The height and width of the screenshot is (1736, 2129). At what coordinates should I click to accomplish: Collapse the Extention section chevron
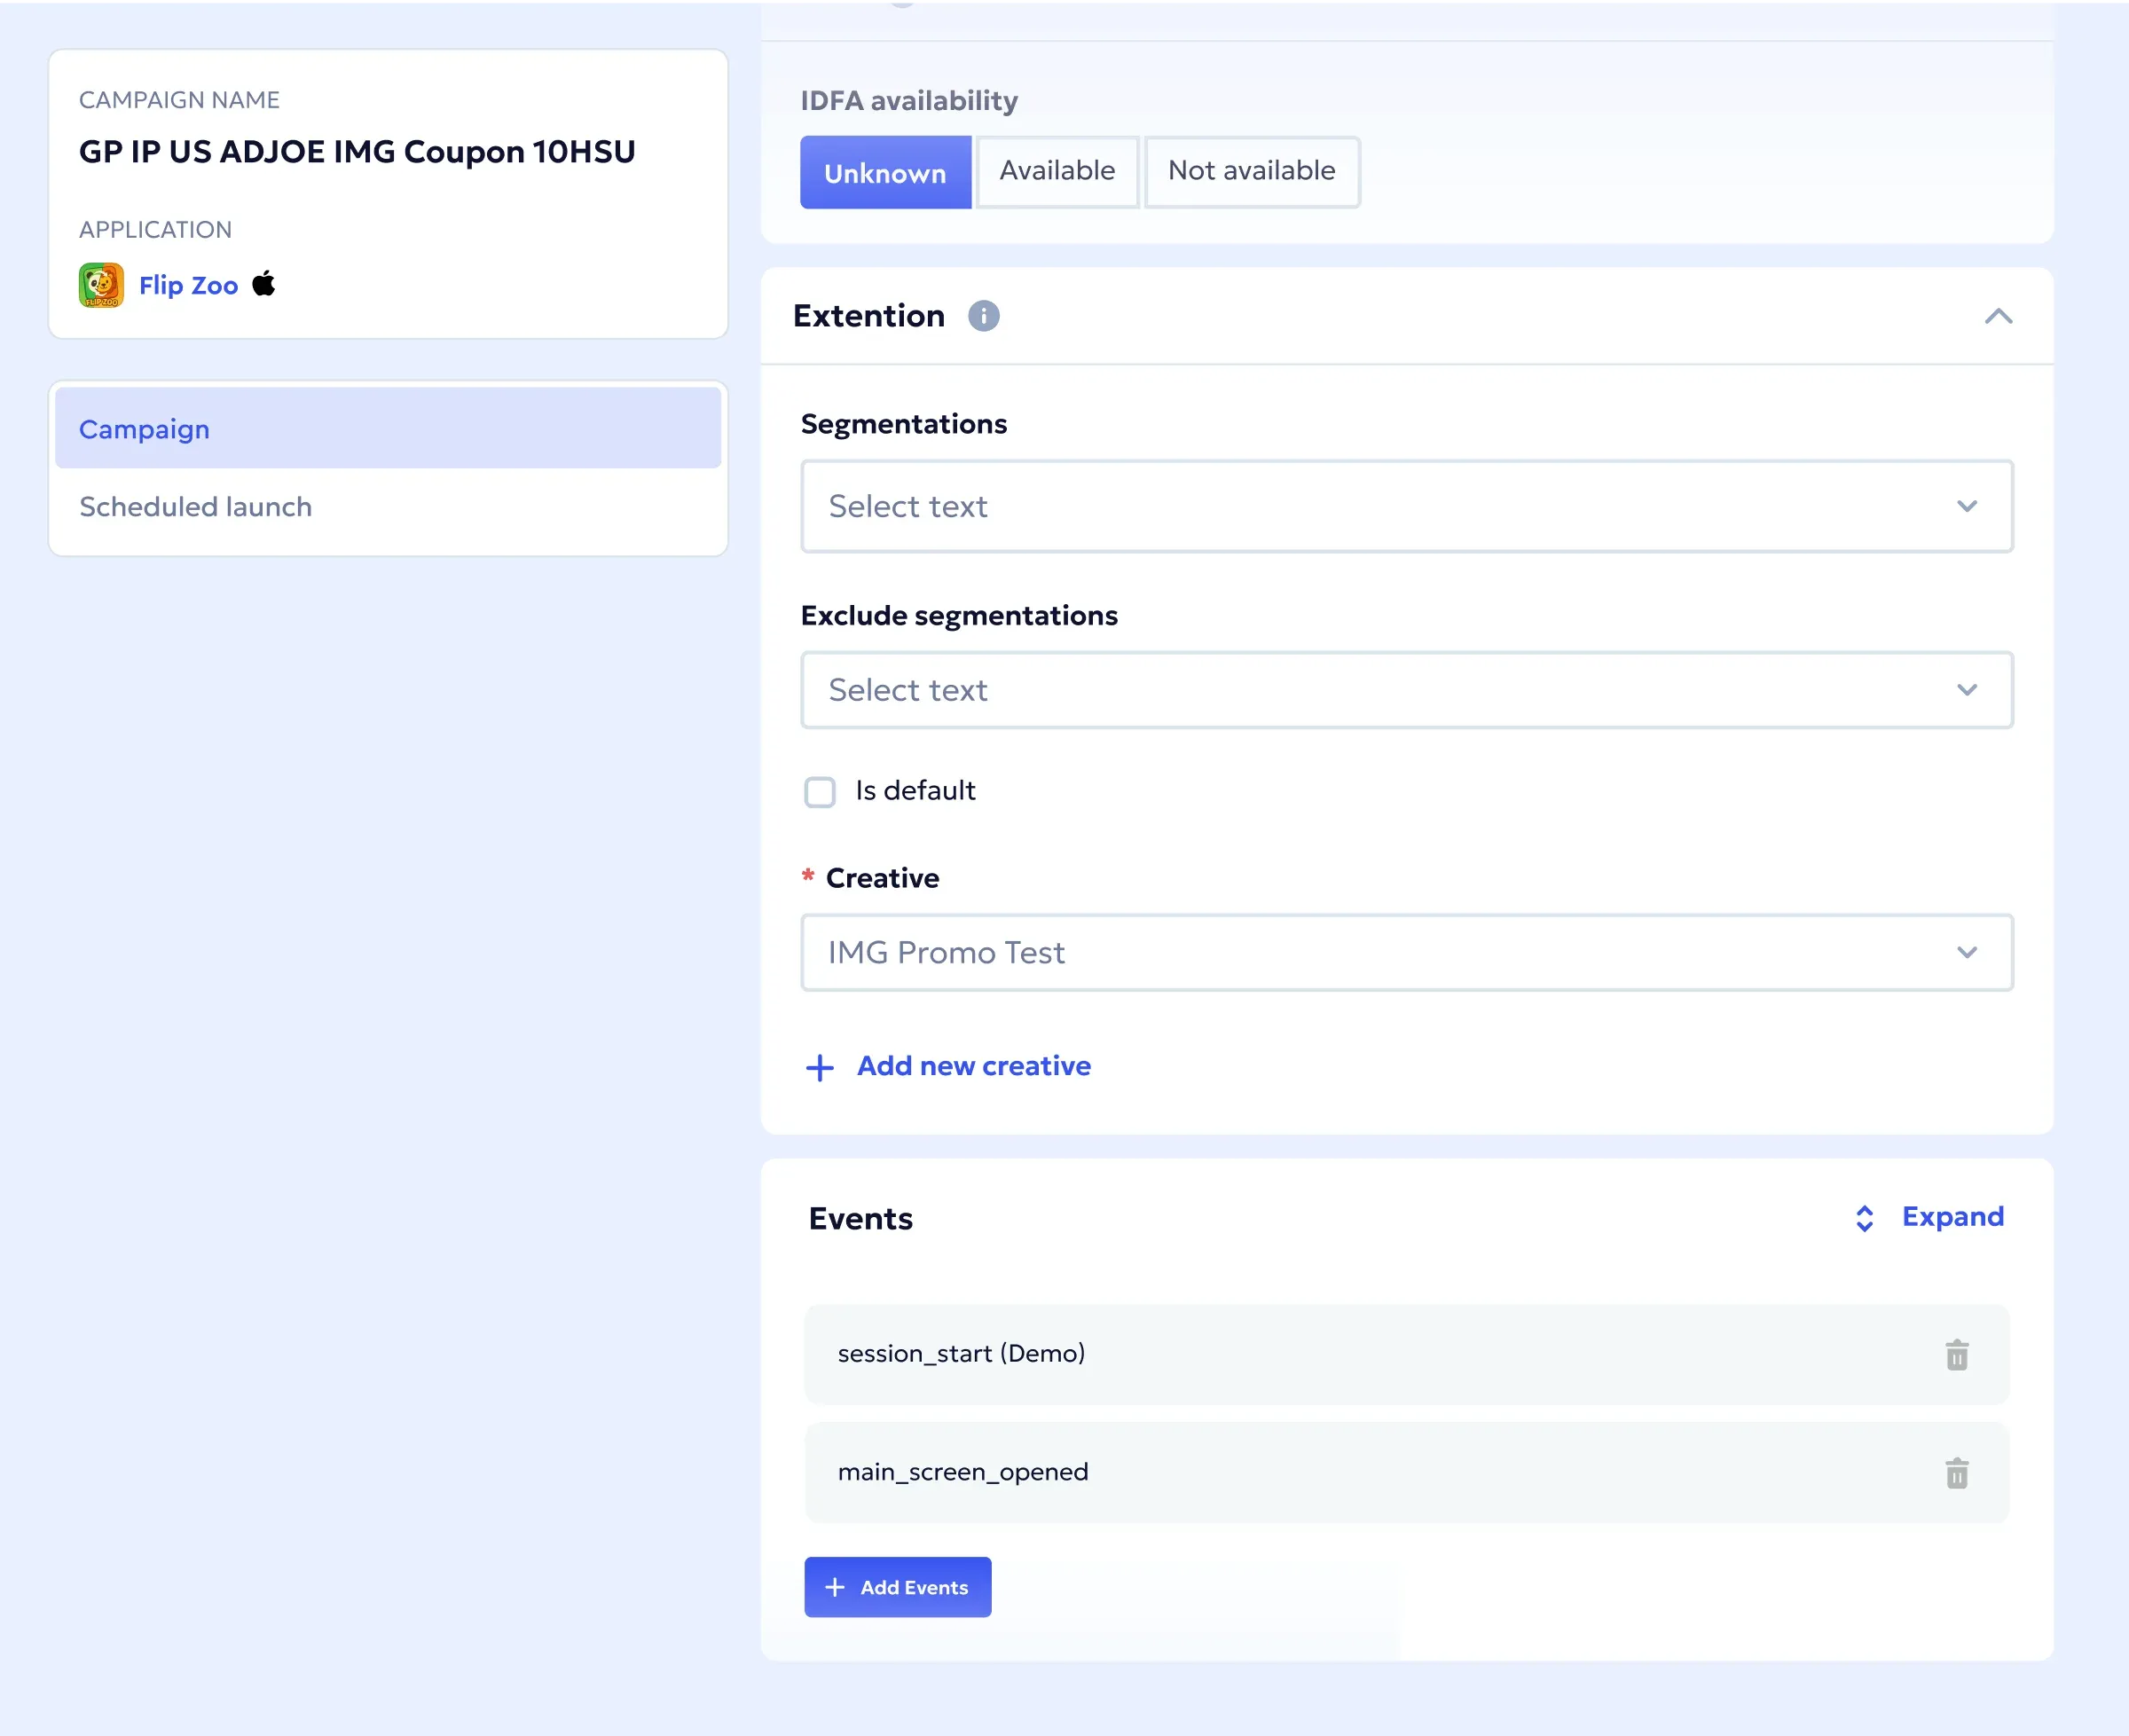tap(1998, 316)
